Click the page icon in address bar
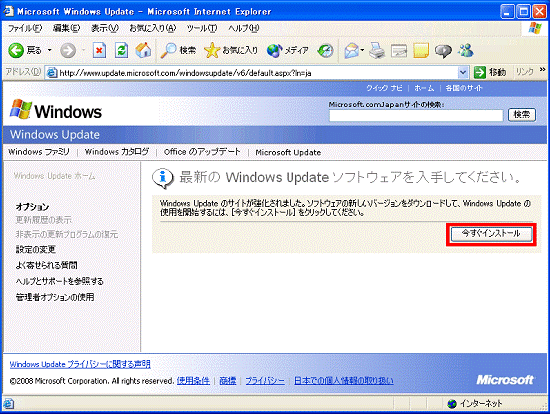Screen dimensions: 550x414 [52, 73]
